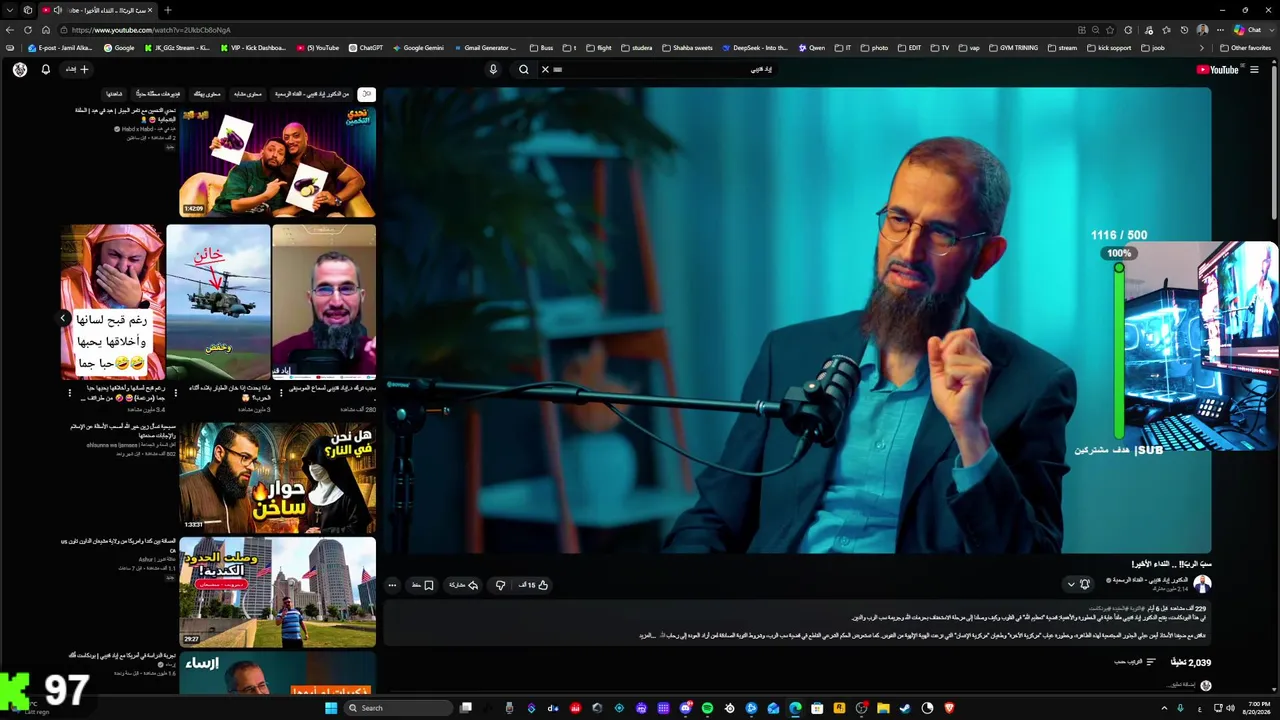Screen dimensions: 1280x720
Task: Open the browser Chat sidebar button
Action: click(x=1247, y=30)
